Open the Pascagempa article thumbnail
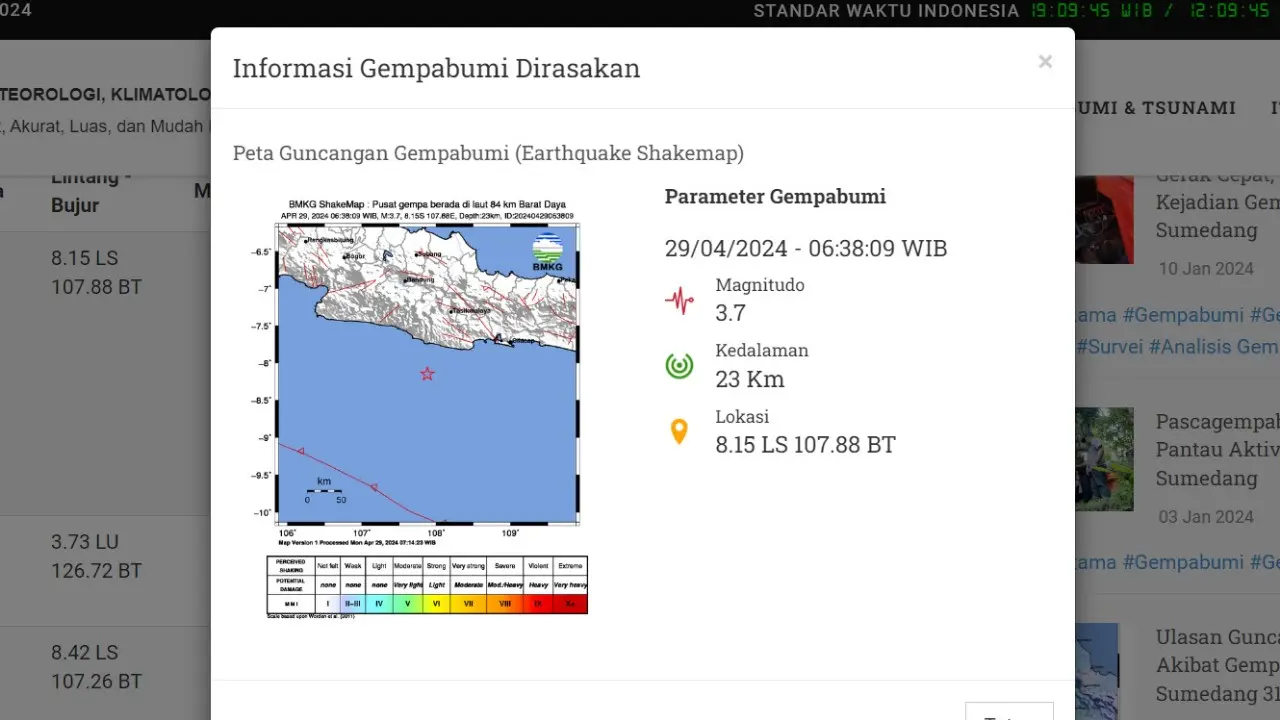 point(1104,459)
